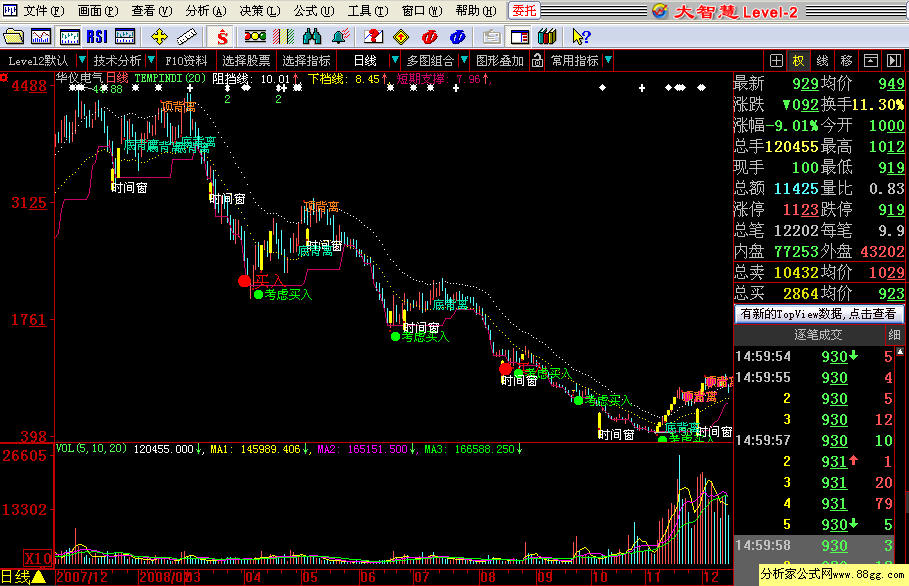The width and height of the screenshot is (909, 586).
Task: Click the 常用指标 button
Action: (575, 60)
